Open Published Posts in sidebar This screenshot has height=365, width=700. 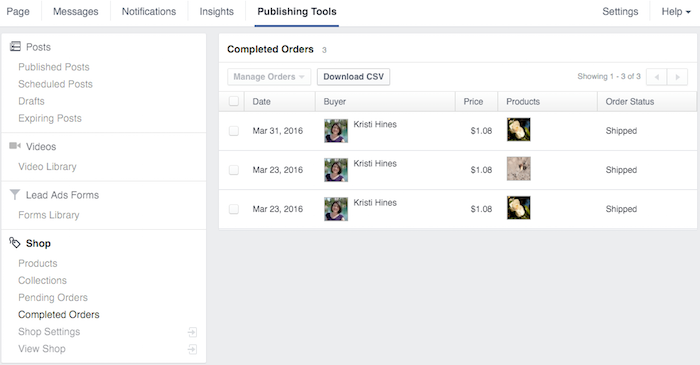click(x=54, y=67)
